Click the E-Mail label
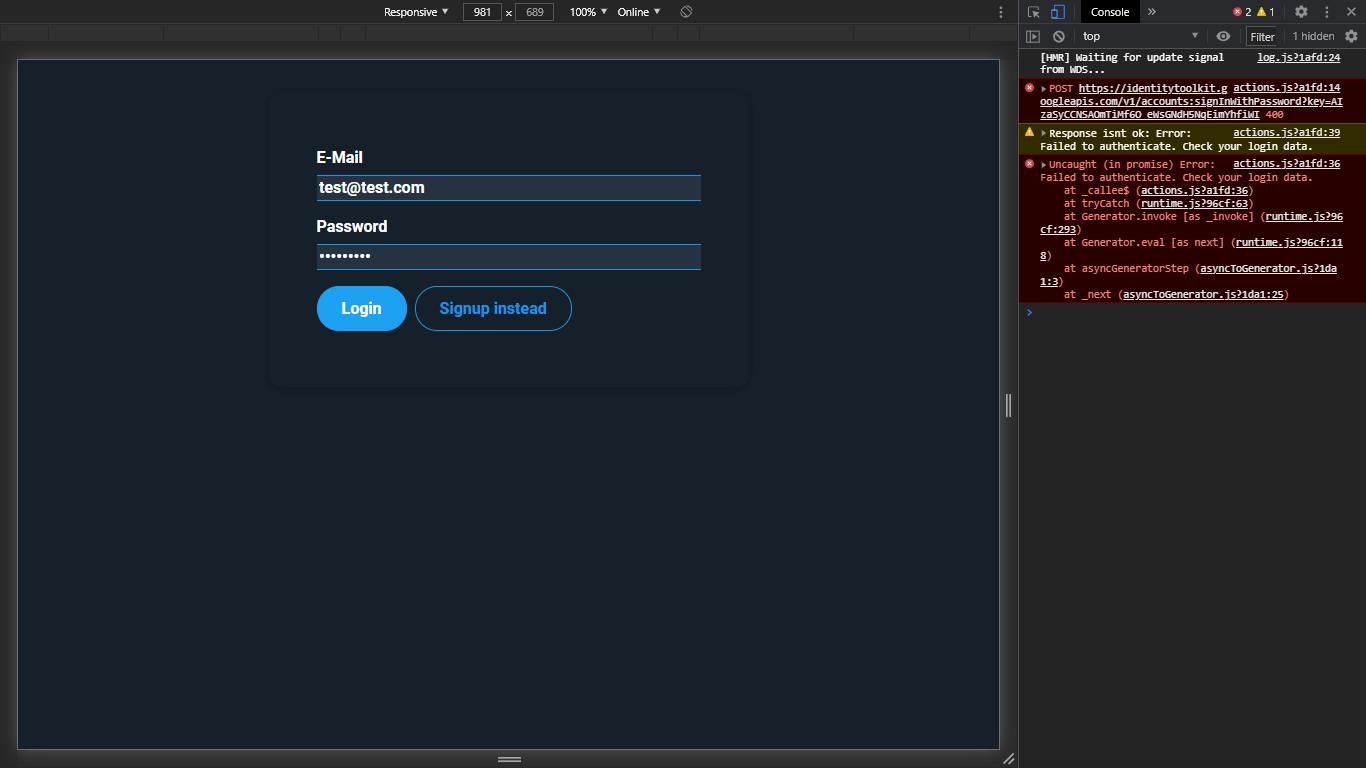The height and width of the screenshot is (768, 1366). point(339,157)
